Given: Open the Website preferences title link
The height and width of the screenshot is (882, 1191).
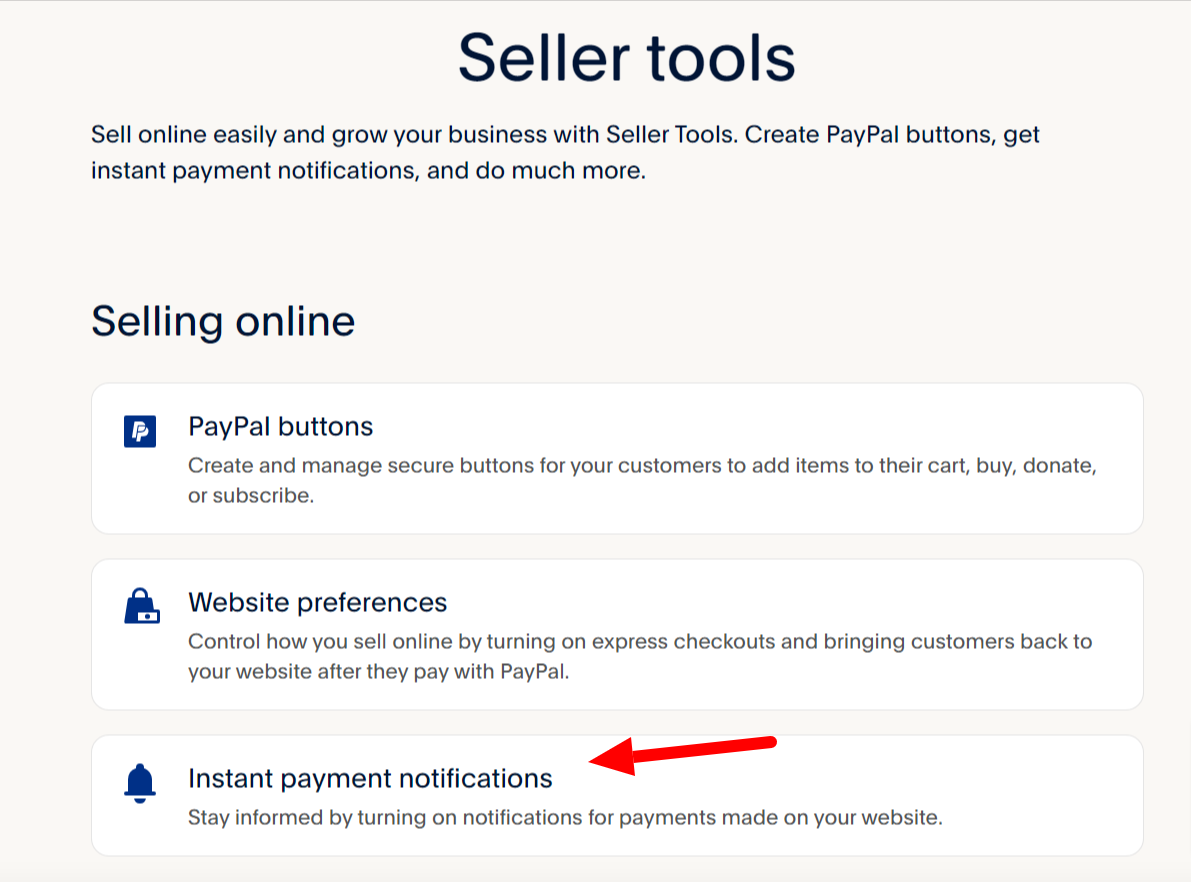Looking at the screenshot, I should [x=317, y=602].
